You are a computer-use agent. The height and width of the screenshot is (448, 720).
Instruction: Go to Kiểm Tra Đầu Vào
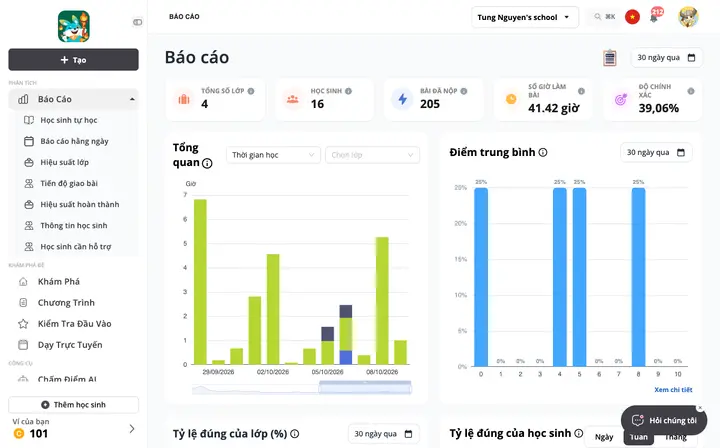tap(73, 324)
